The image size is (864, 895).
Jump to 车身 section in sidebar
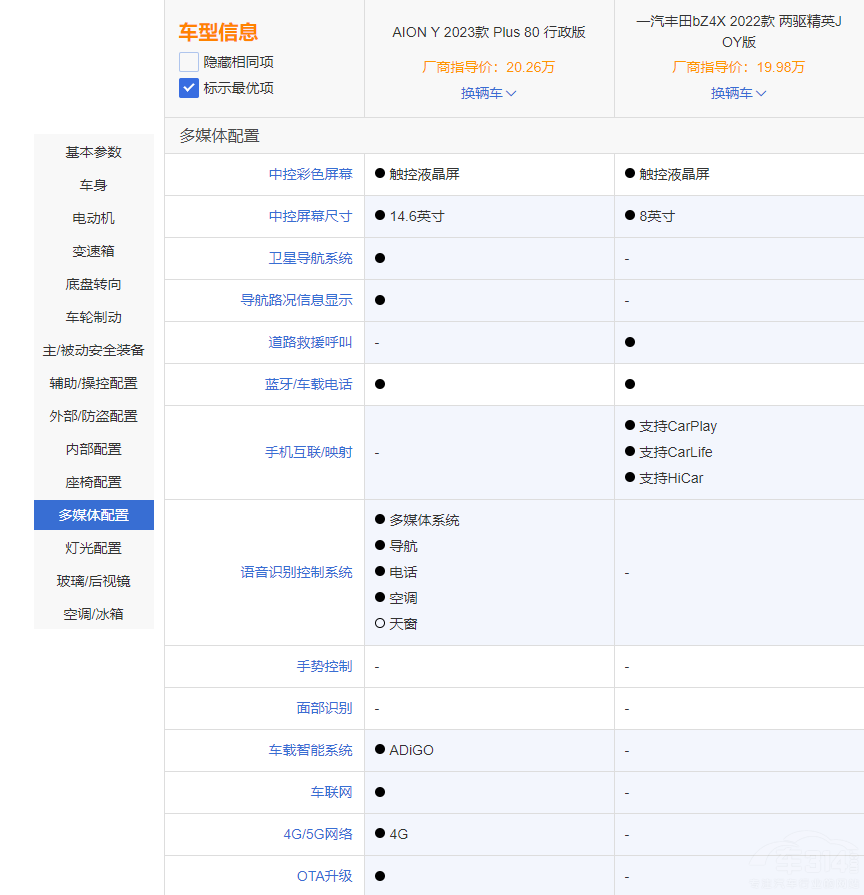pos(94,185)
